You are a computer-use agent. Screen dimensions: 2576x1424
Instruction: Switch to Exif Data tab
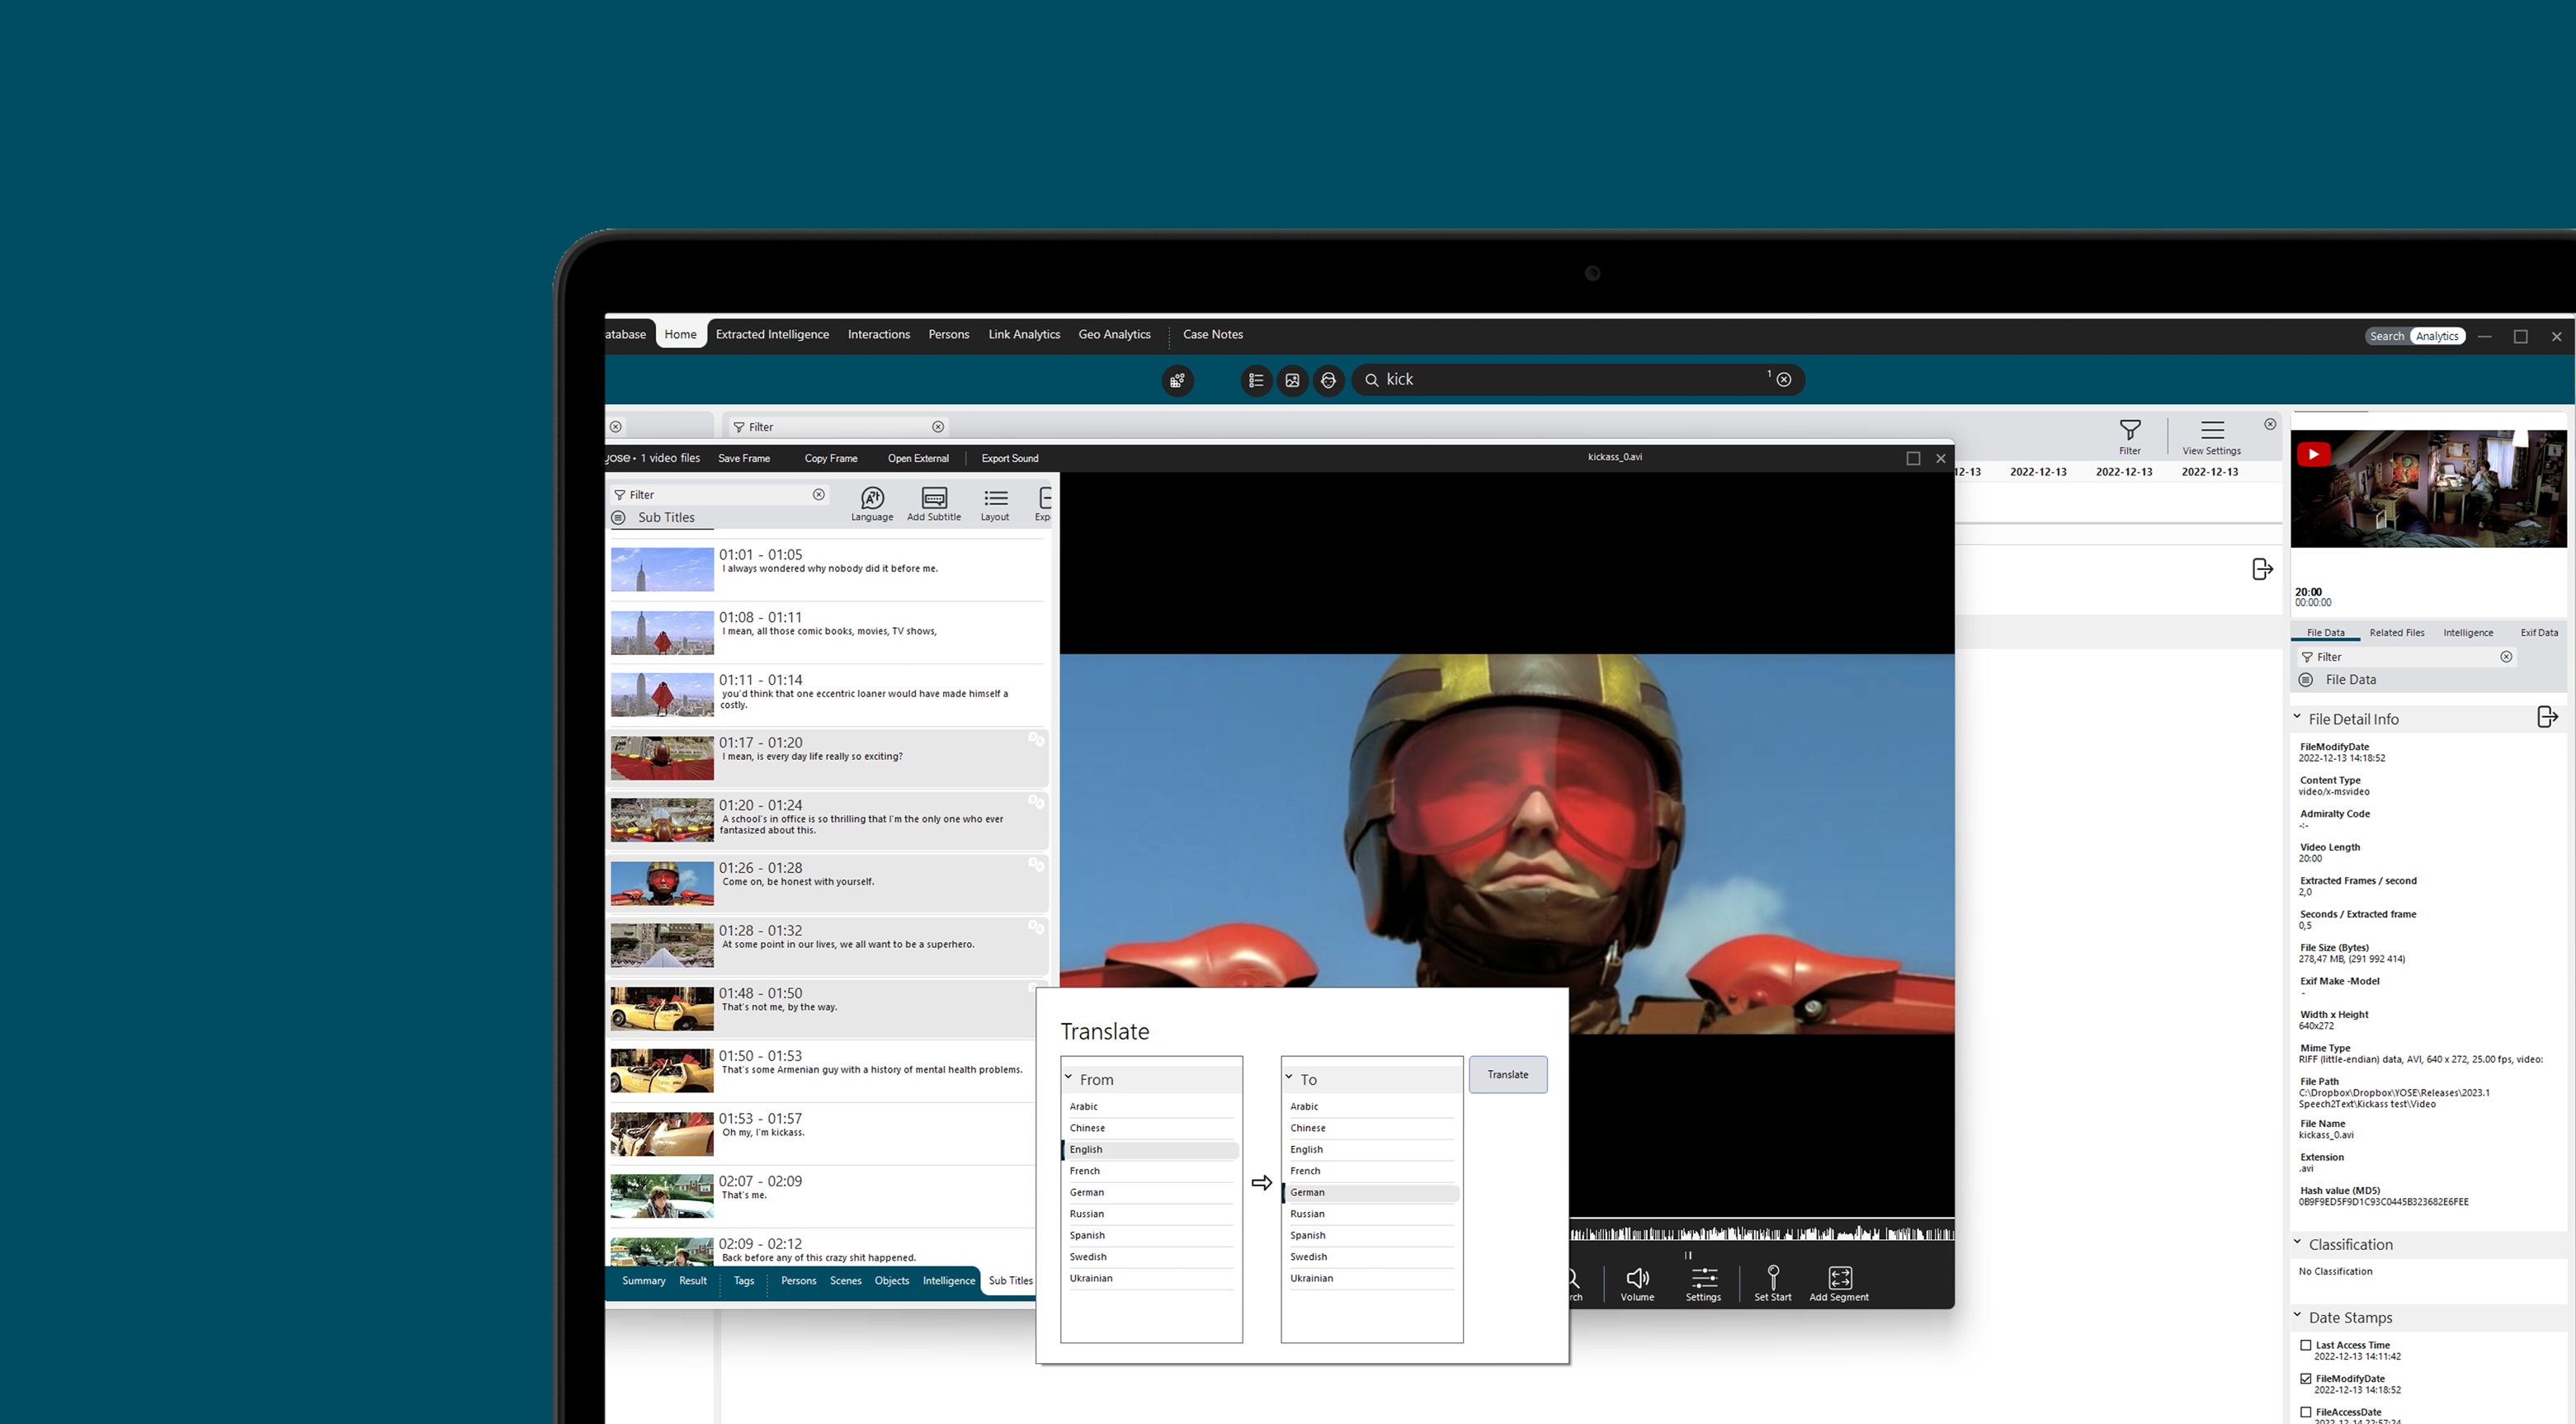(x=2538, y=632)
